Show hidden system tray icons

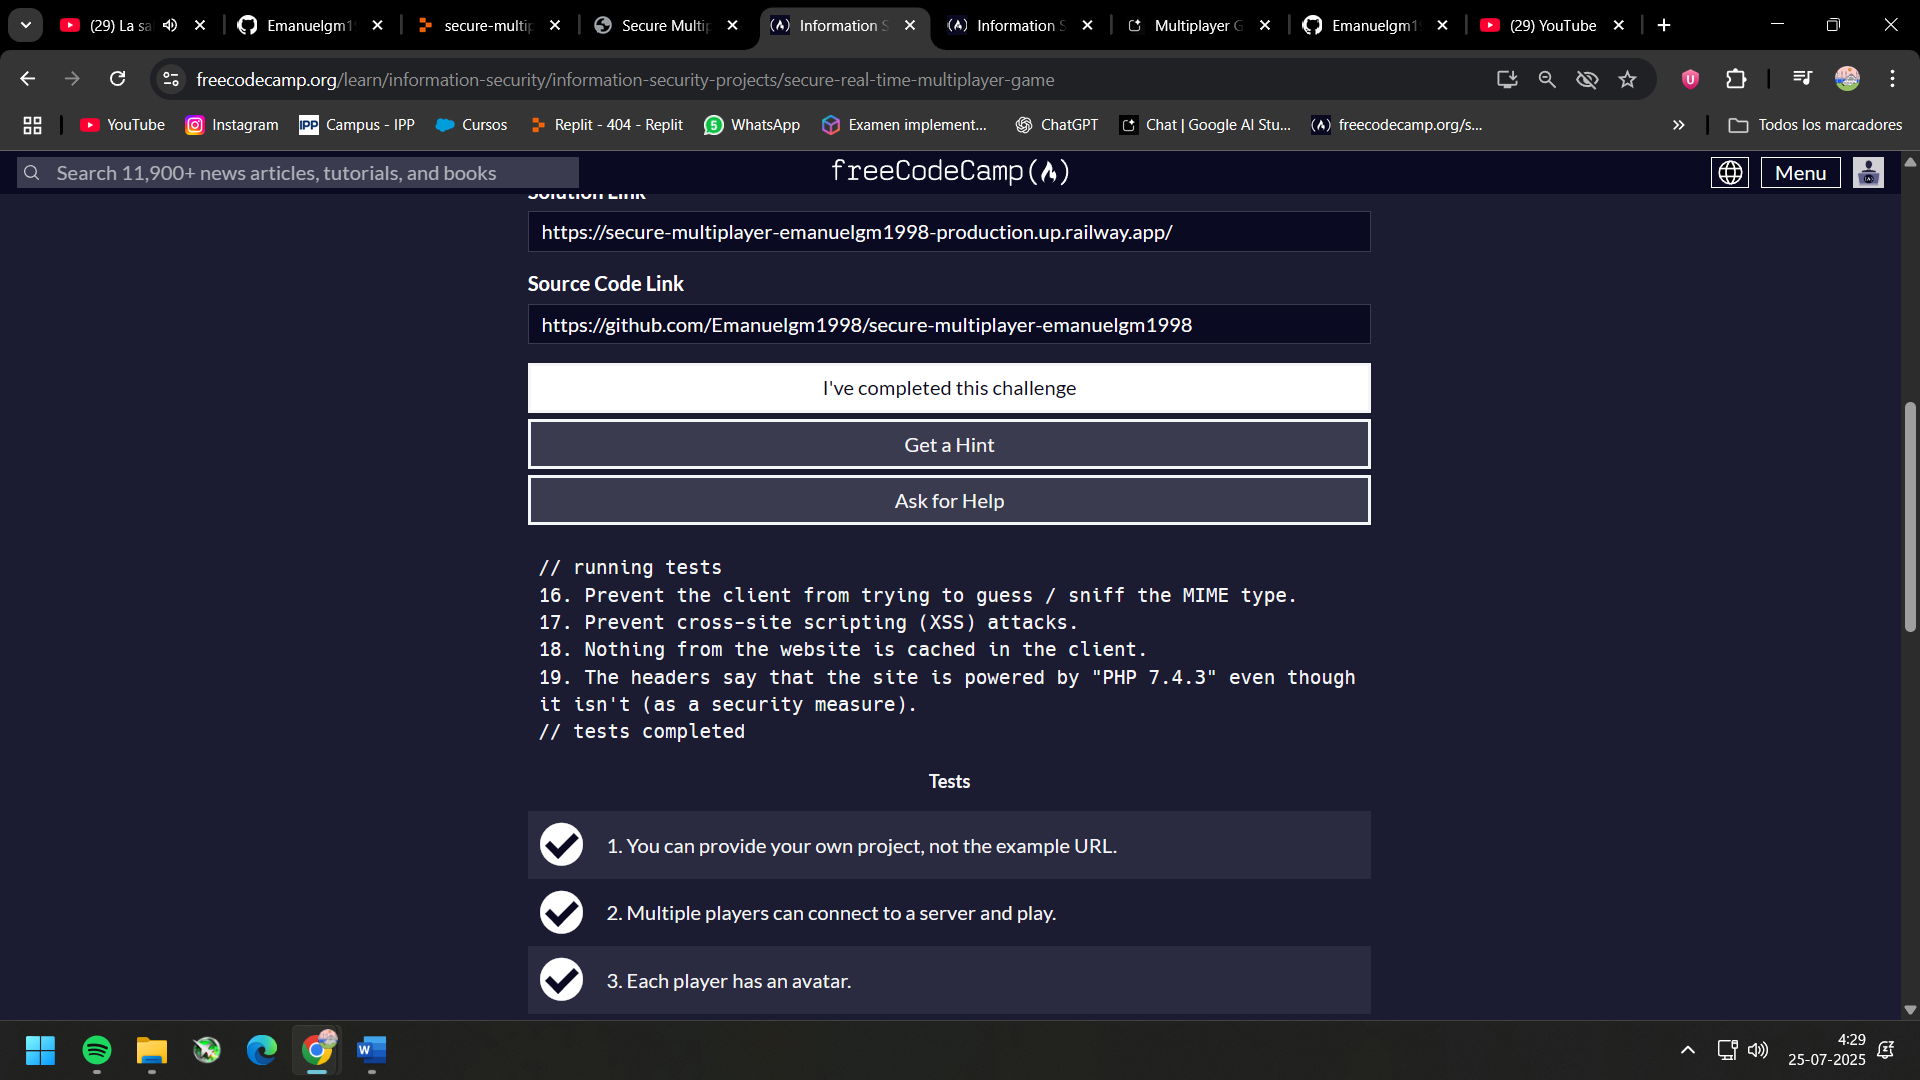point(1688,1050)
